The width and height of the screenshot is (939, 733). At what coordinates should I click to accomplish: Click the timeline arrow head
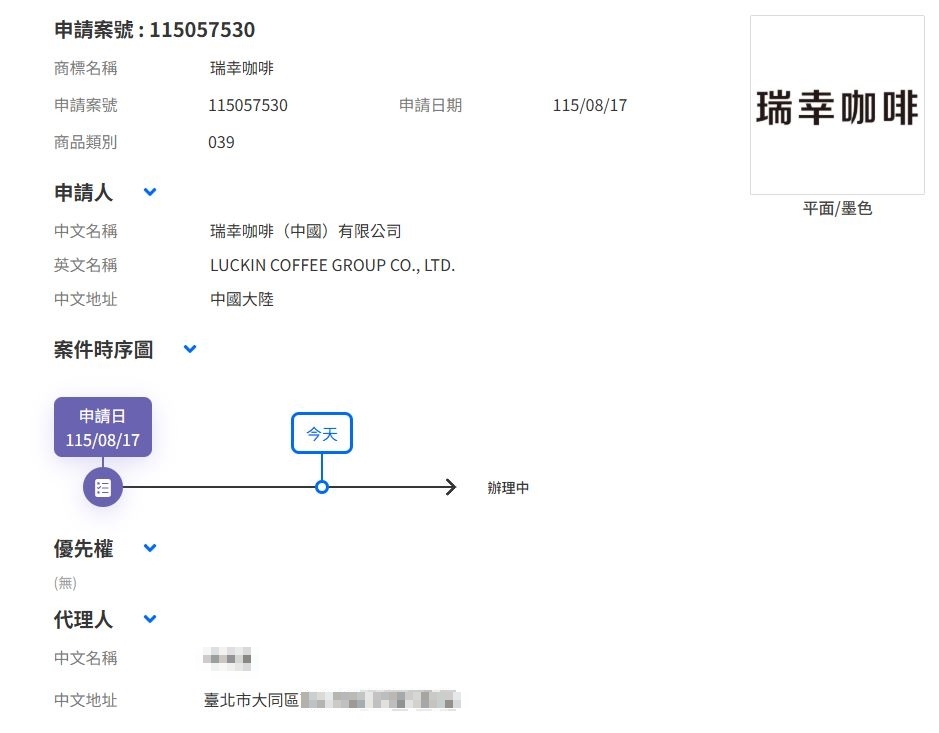pyautogui.click(x=451, y=487)
